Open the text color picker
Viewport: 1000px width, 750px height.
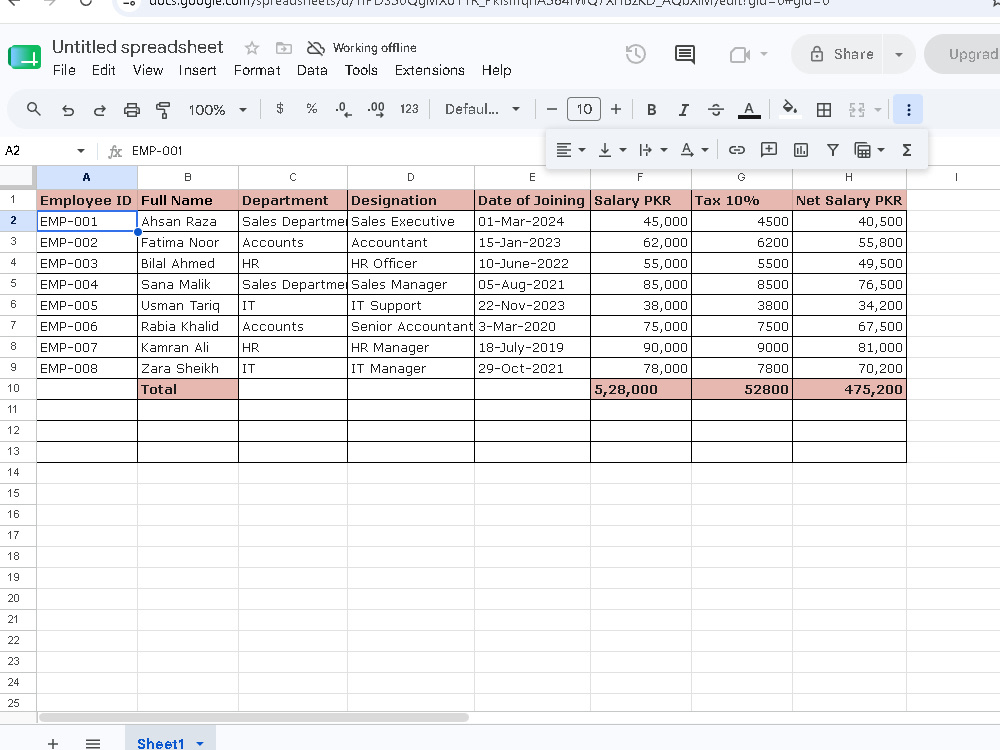pyautogui.click(x=749, y=110)
